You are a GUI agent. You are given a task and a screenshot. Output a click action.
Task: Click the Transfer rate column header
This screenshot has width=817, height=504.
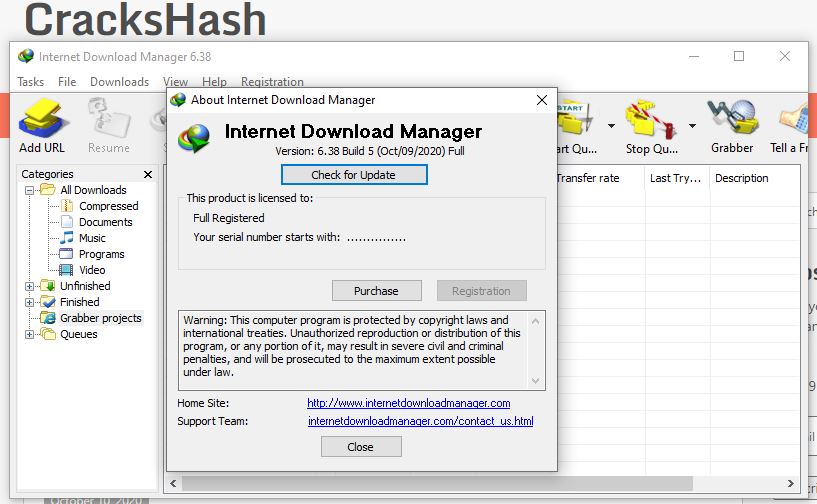588,178
